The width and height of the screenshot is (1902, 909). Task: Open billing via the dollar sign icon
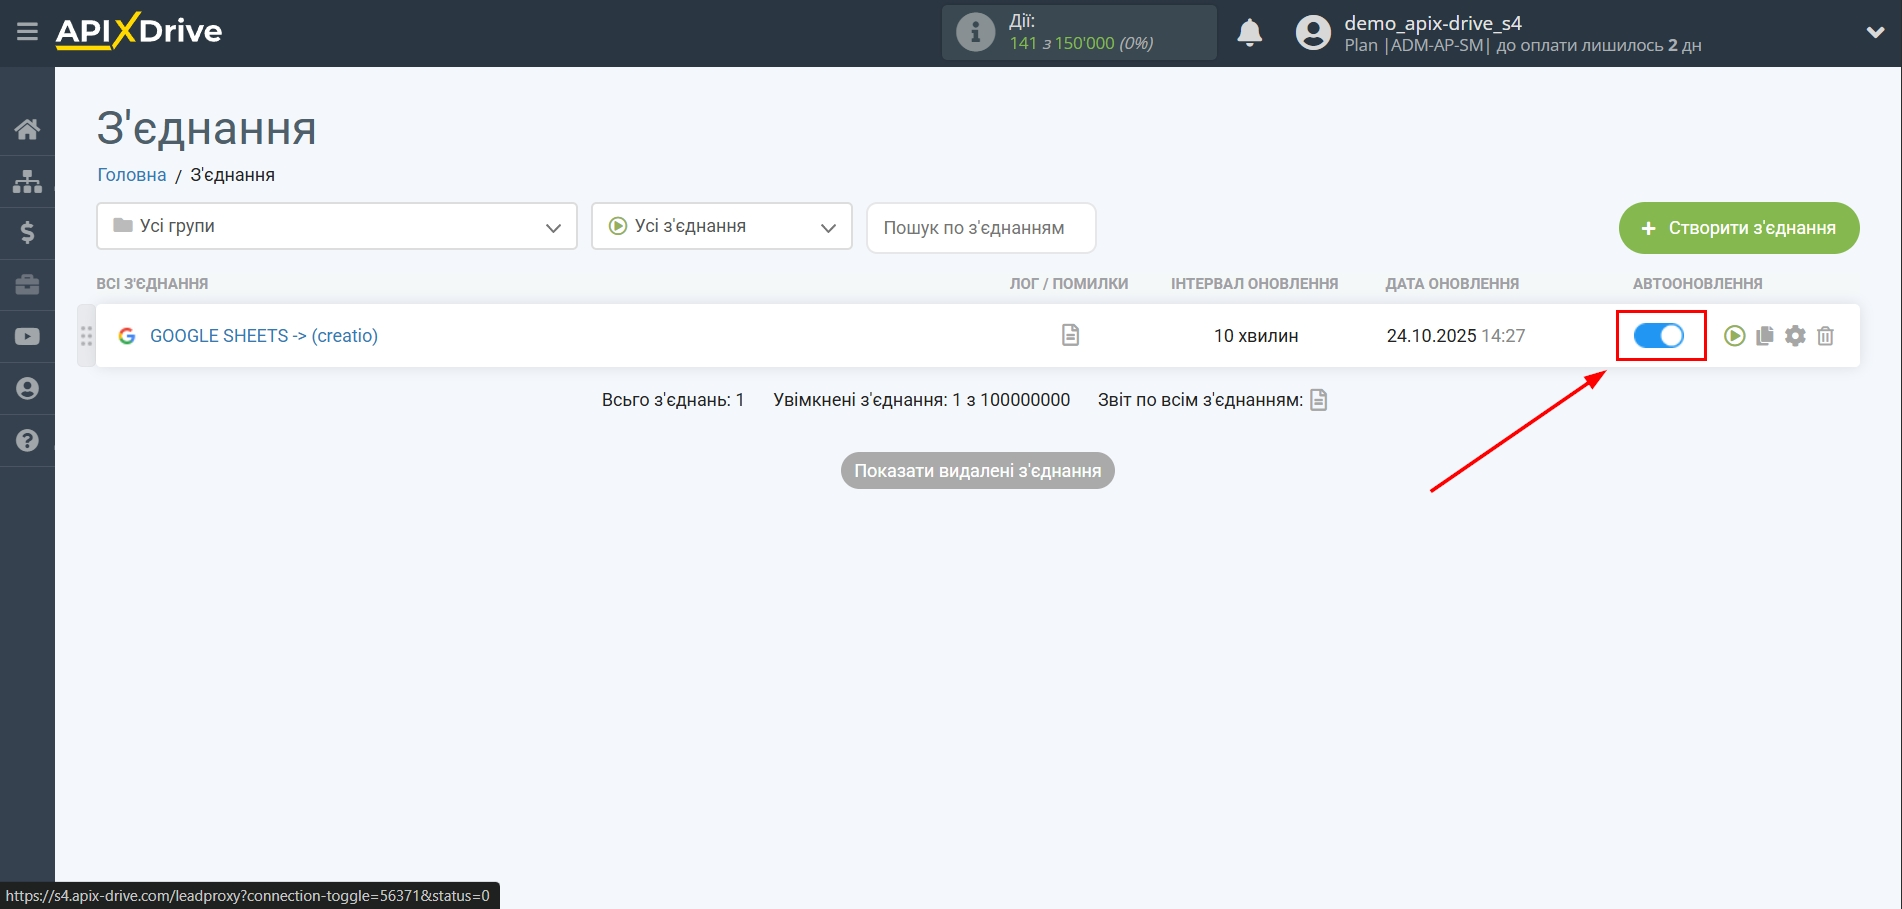pos(27,233)
